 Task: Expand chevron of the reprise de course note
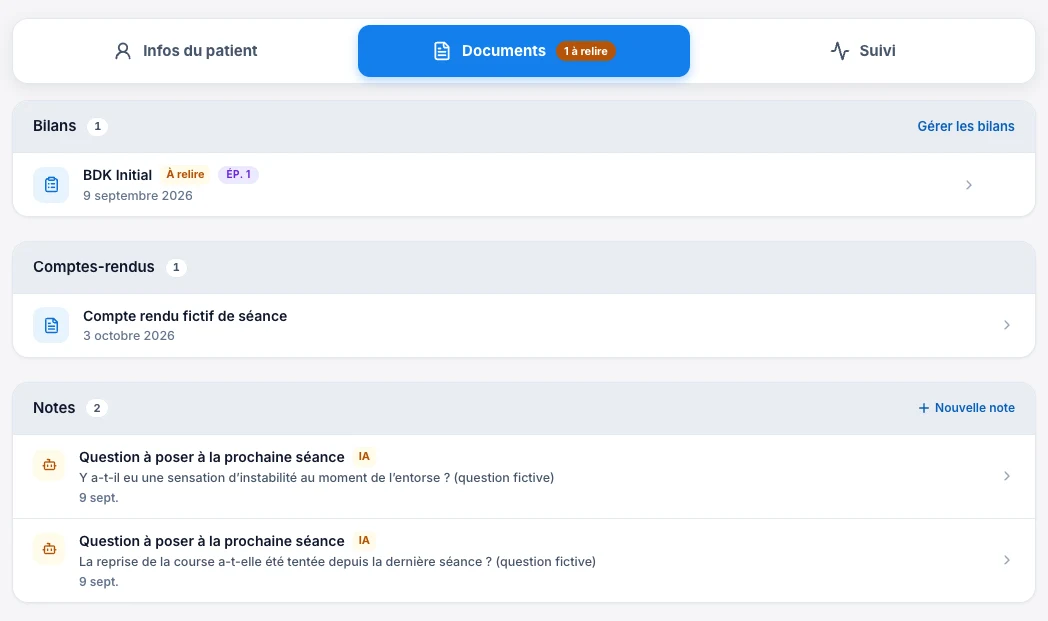click(1007, 560)
